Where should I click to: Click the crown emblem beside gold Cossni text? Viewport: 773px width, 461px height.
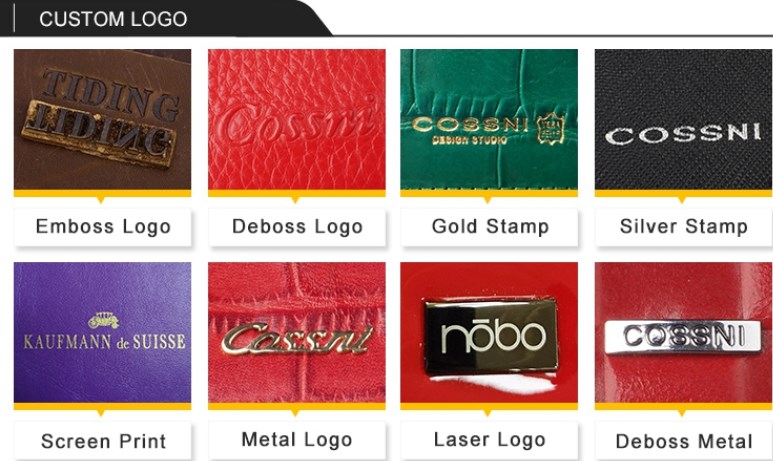pos(550,129)
